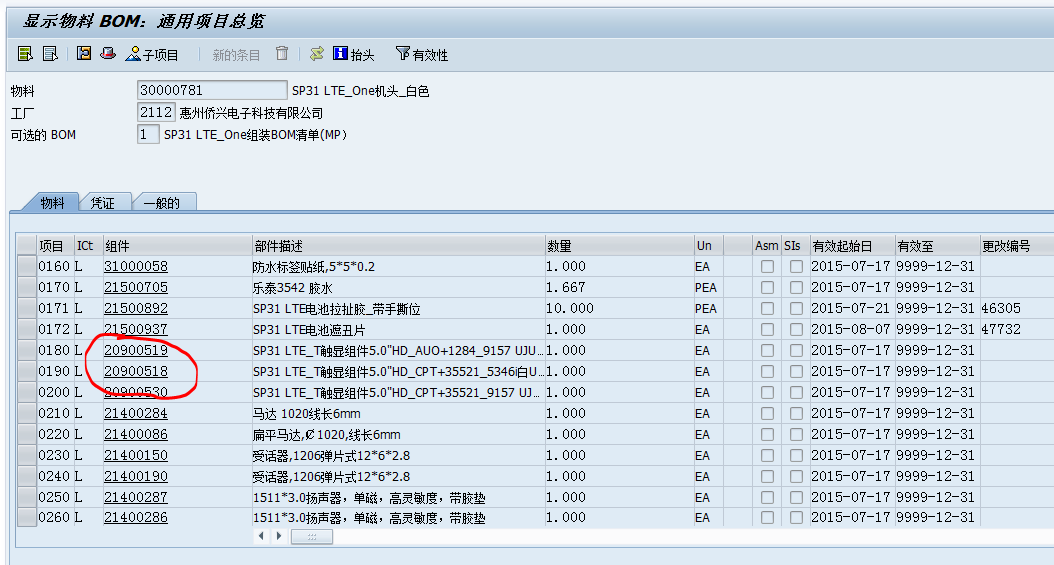Screen dimensions: 1054x565
Task: Click the 数量 column header
Action: click(619, 245)
